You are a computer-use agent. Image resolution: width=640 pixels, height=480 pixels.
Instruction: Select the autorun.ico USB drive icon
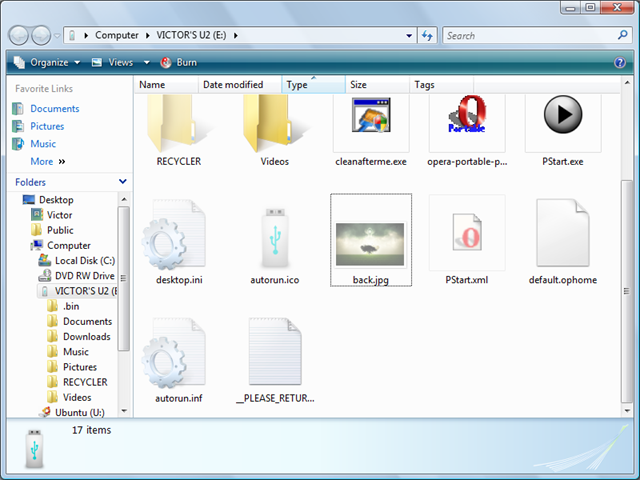[275, 237]
